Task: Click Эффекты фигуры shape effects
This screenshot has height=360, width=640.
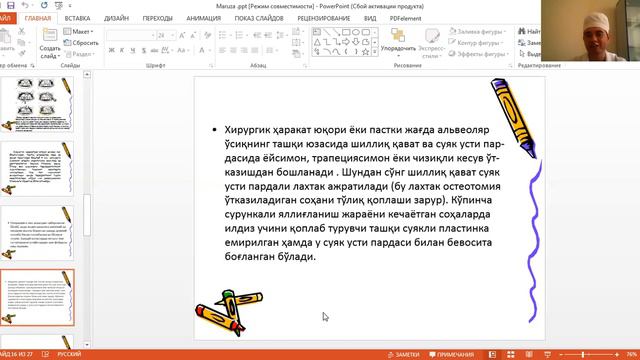Action: tap(479, 54)
